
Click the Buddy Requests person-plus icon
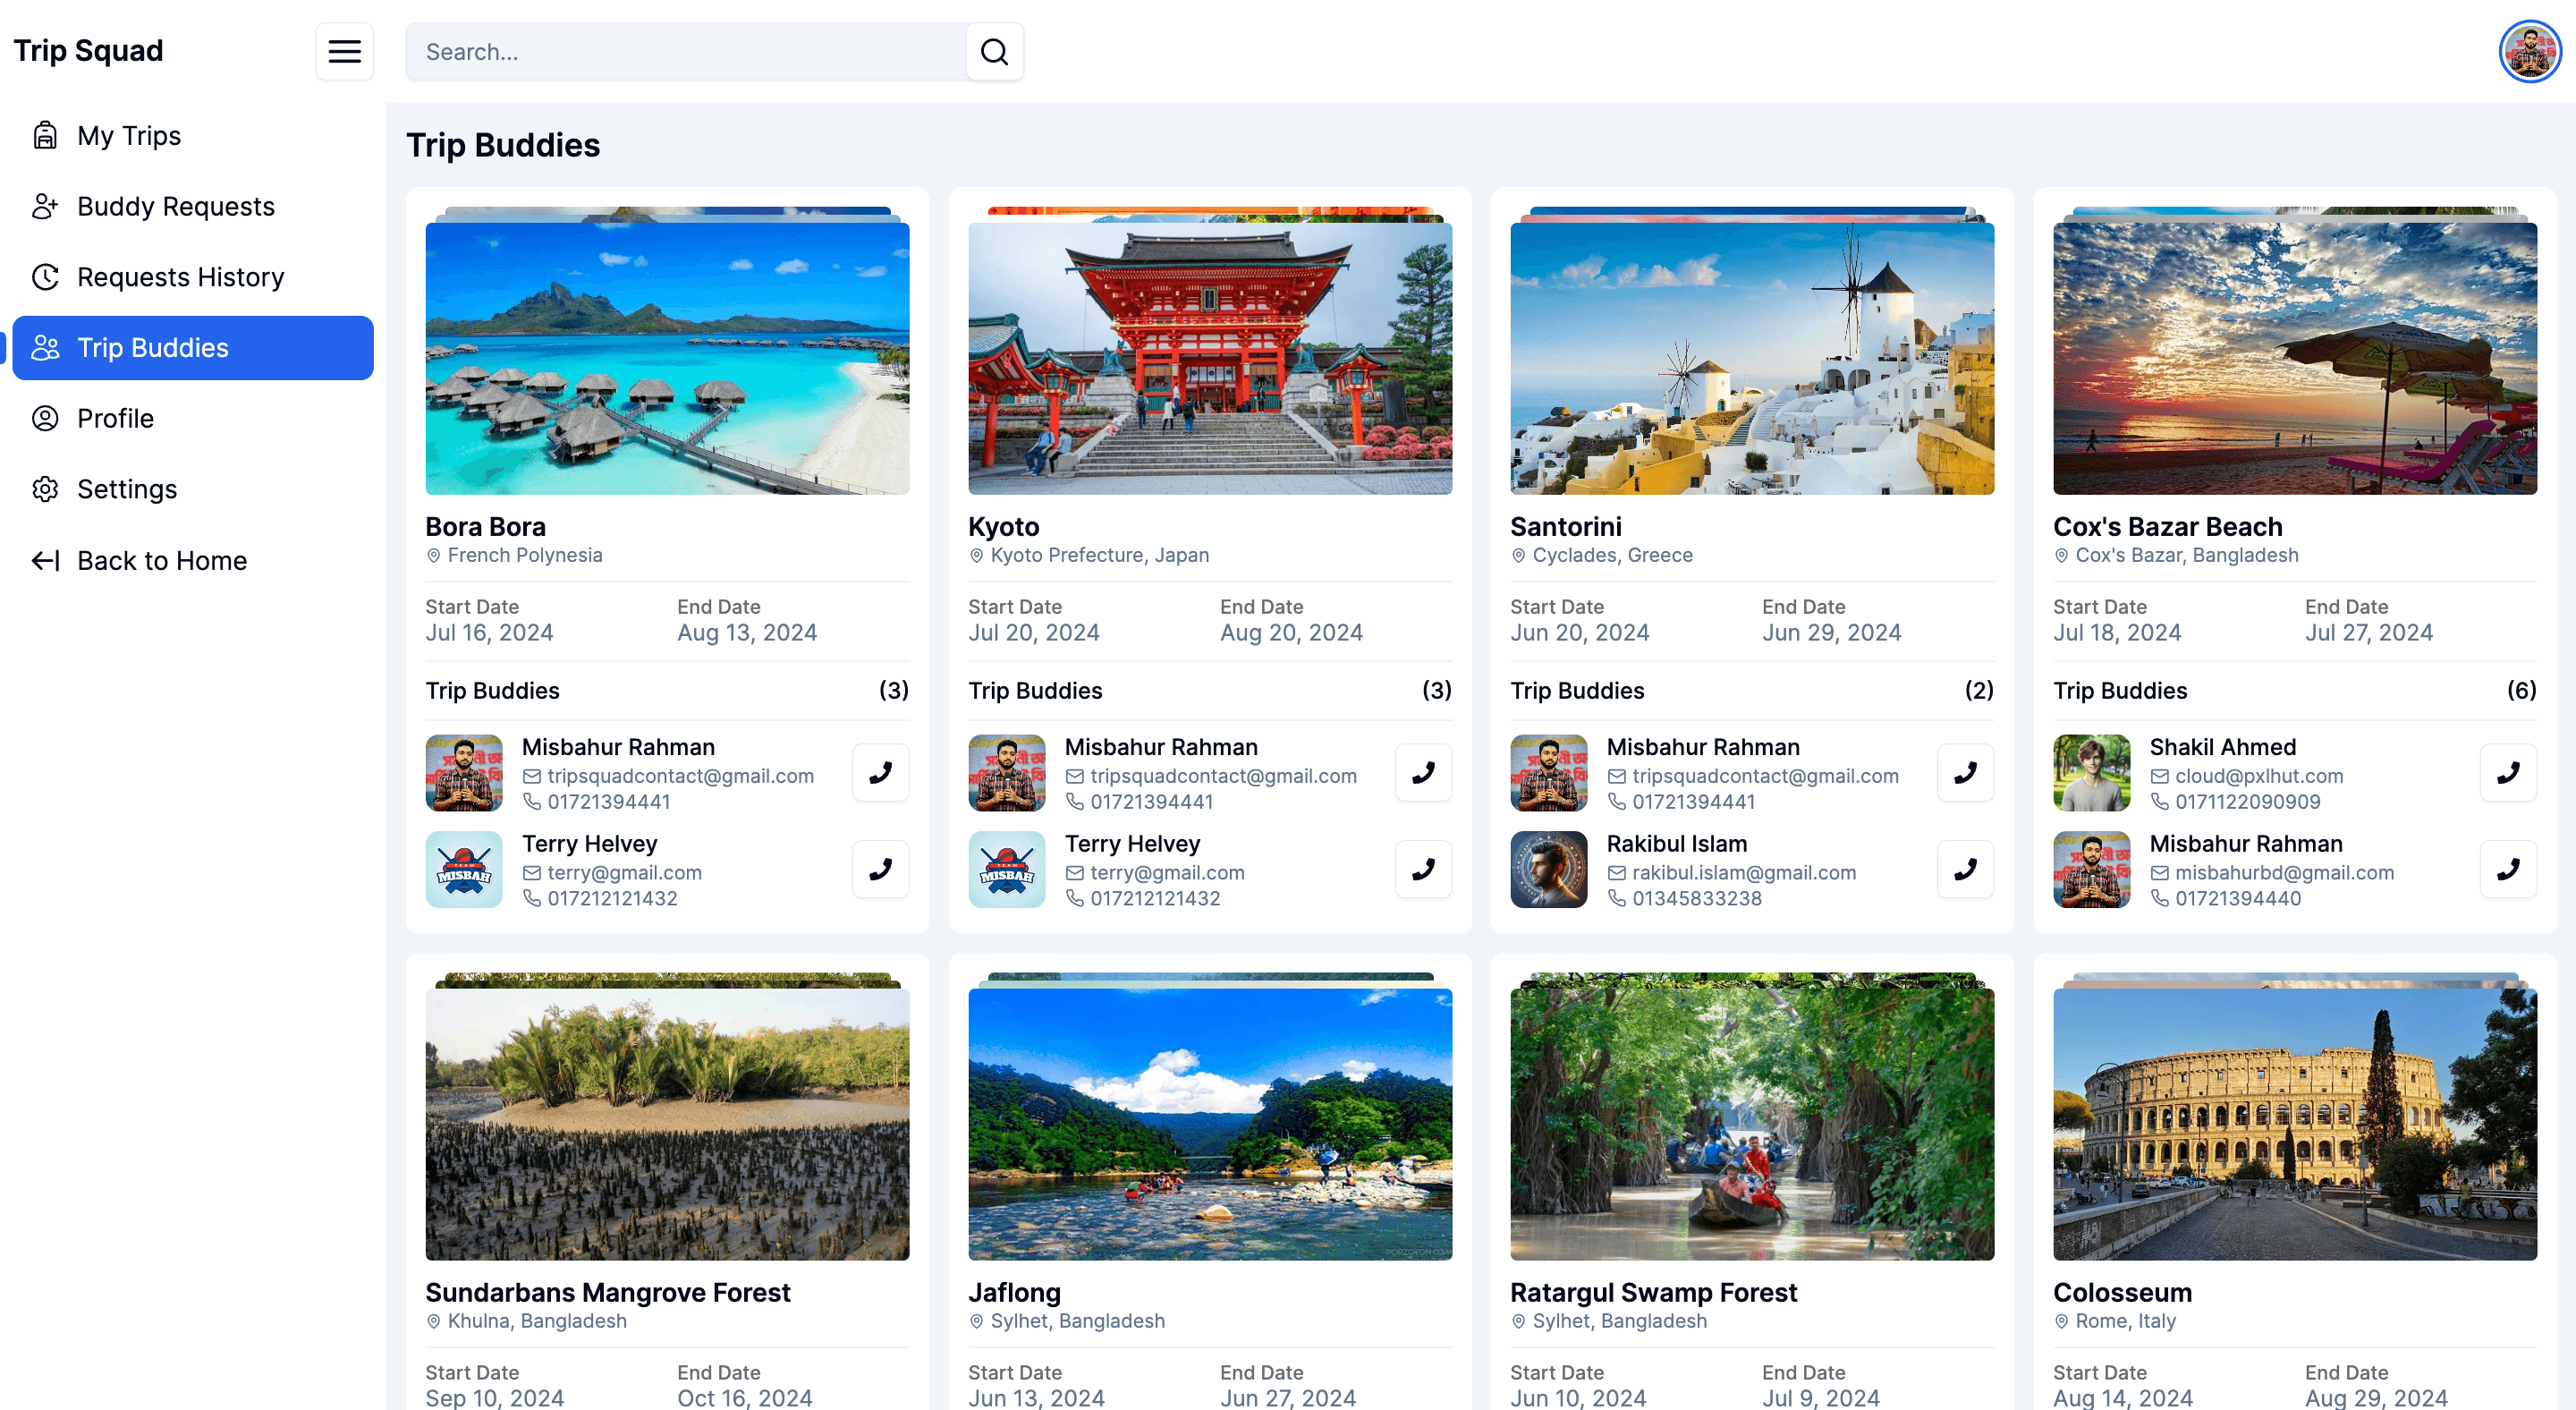click(x=45, y=206)
